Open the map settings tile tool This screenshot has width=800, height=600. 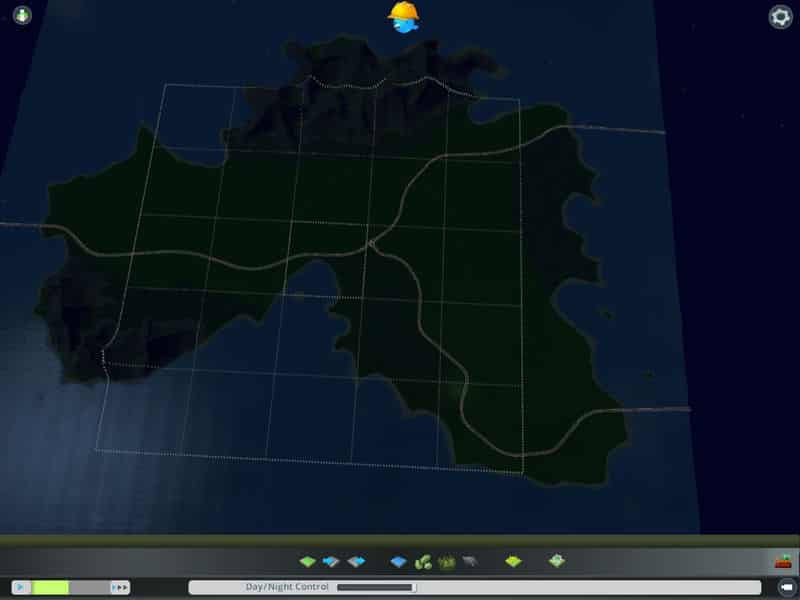coord(557,562)
